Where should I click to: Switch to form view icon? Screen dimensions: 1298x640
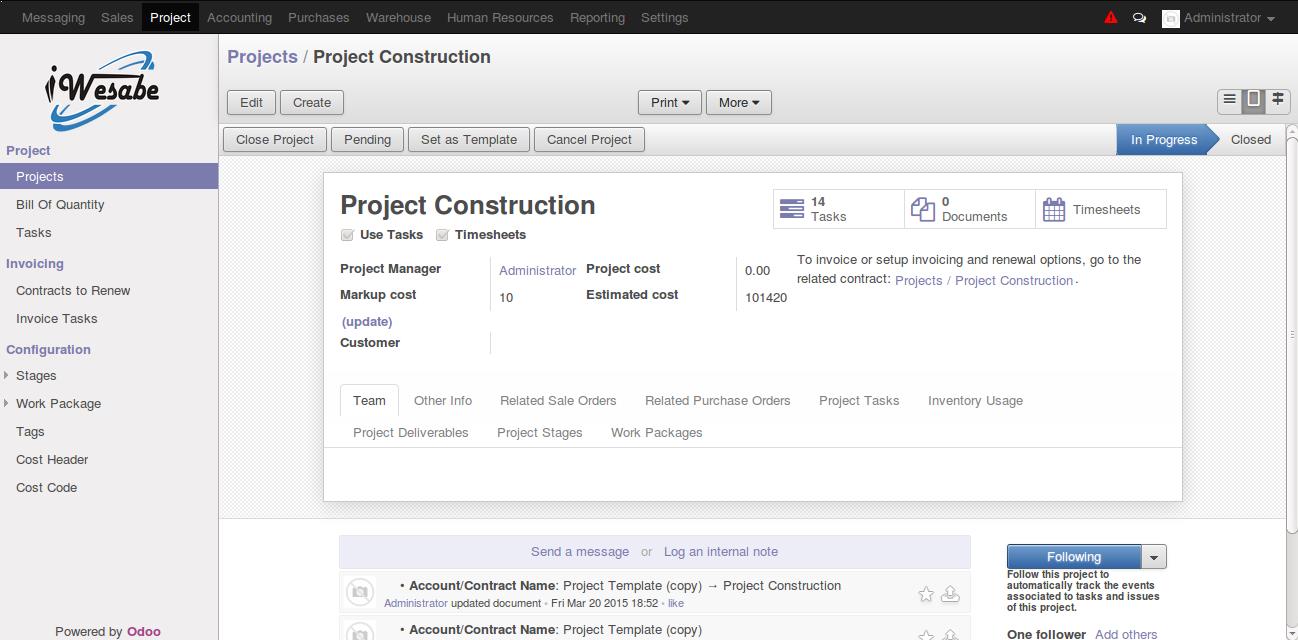tap(1253, 100)
